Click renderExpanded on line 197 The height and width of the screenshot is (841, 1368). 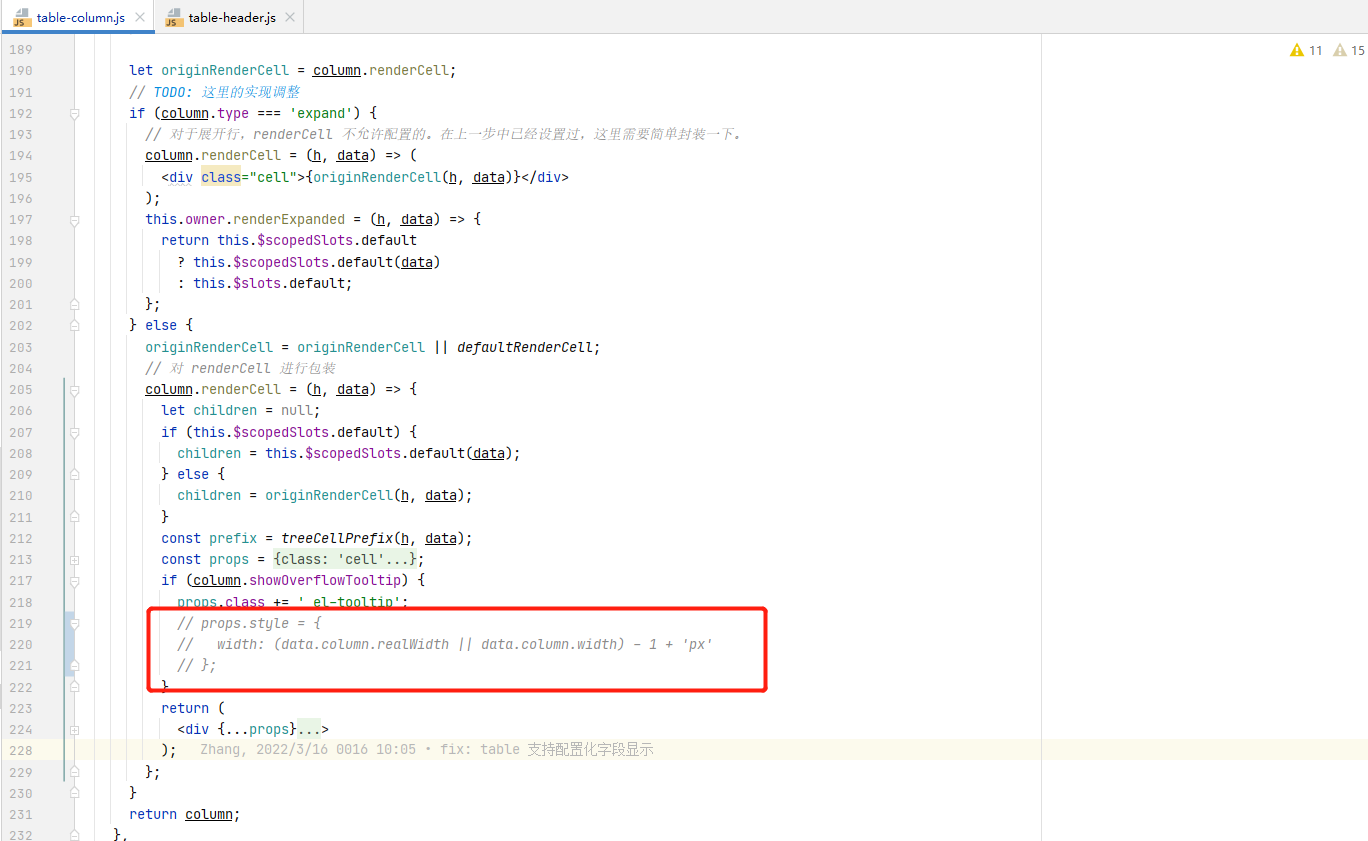[x=289, y=219]
